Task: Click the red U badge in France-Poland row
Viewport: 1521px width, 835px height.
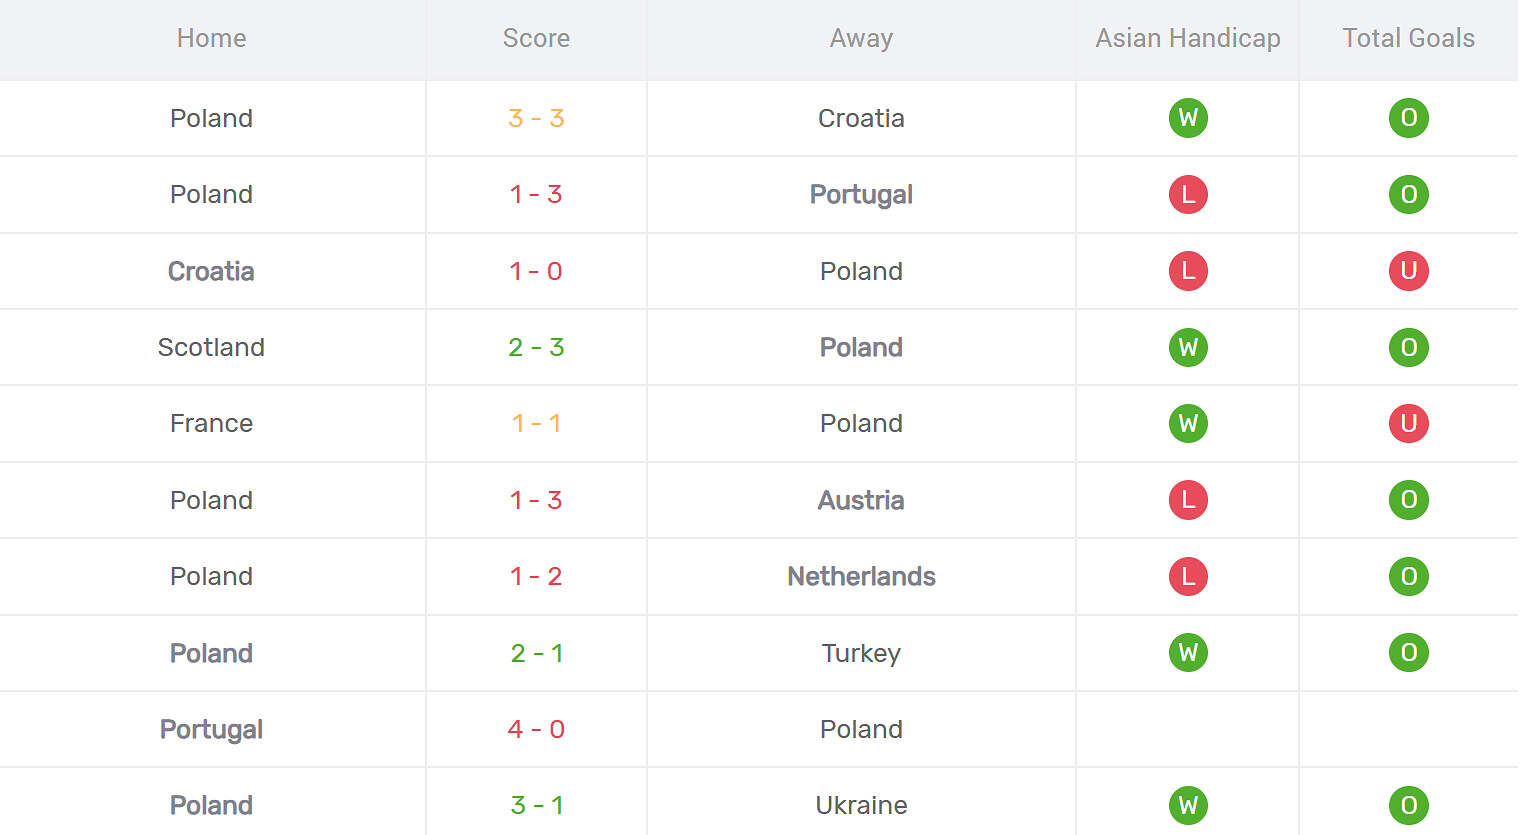Action: tap(1408, 423)
